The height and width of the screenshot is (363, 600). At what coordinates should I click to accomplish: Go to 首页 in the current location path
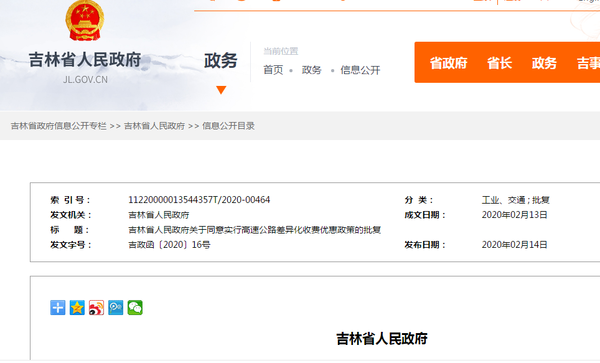(x=273, y=70)
